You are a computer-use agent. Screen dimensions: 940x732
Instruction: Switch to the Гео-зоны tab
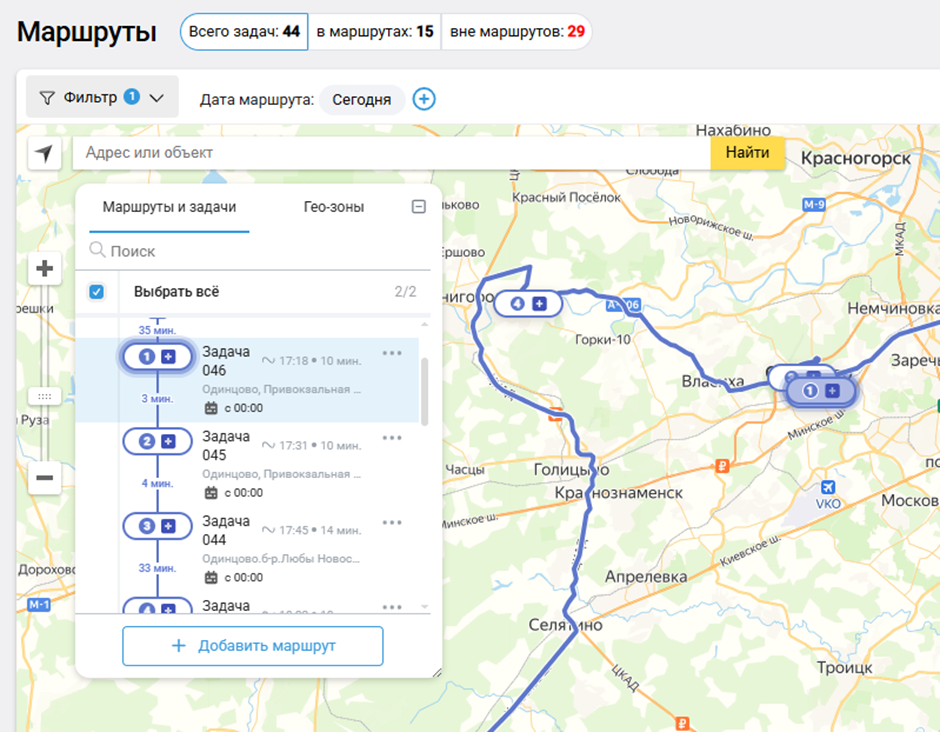(334, 207)
